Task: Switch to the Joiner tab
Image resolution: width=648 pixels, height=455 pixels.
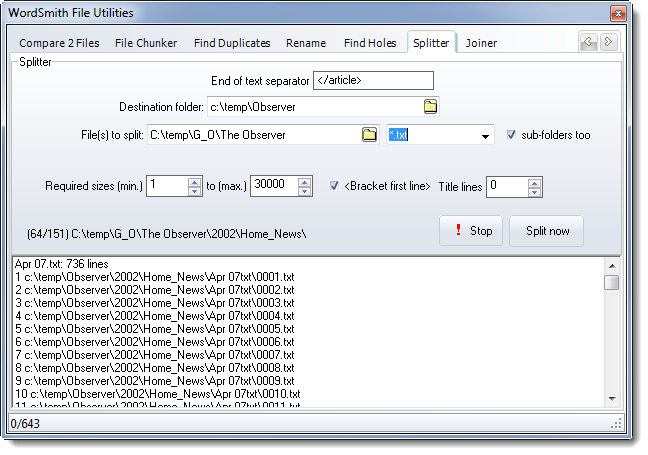Action: [481, 43]
